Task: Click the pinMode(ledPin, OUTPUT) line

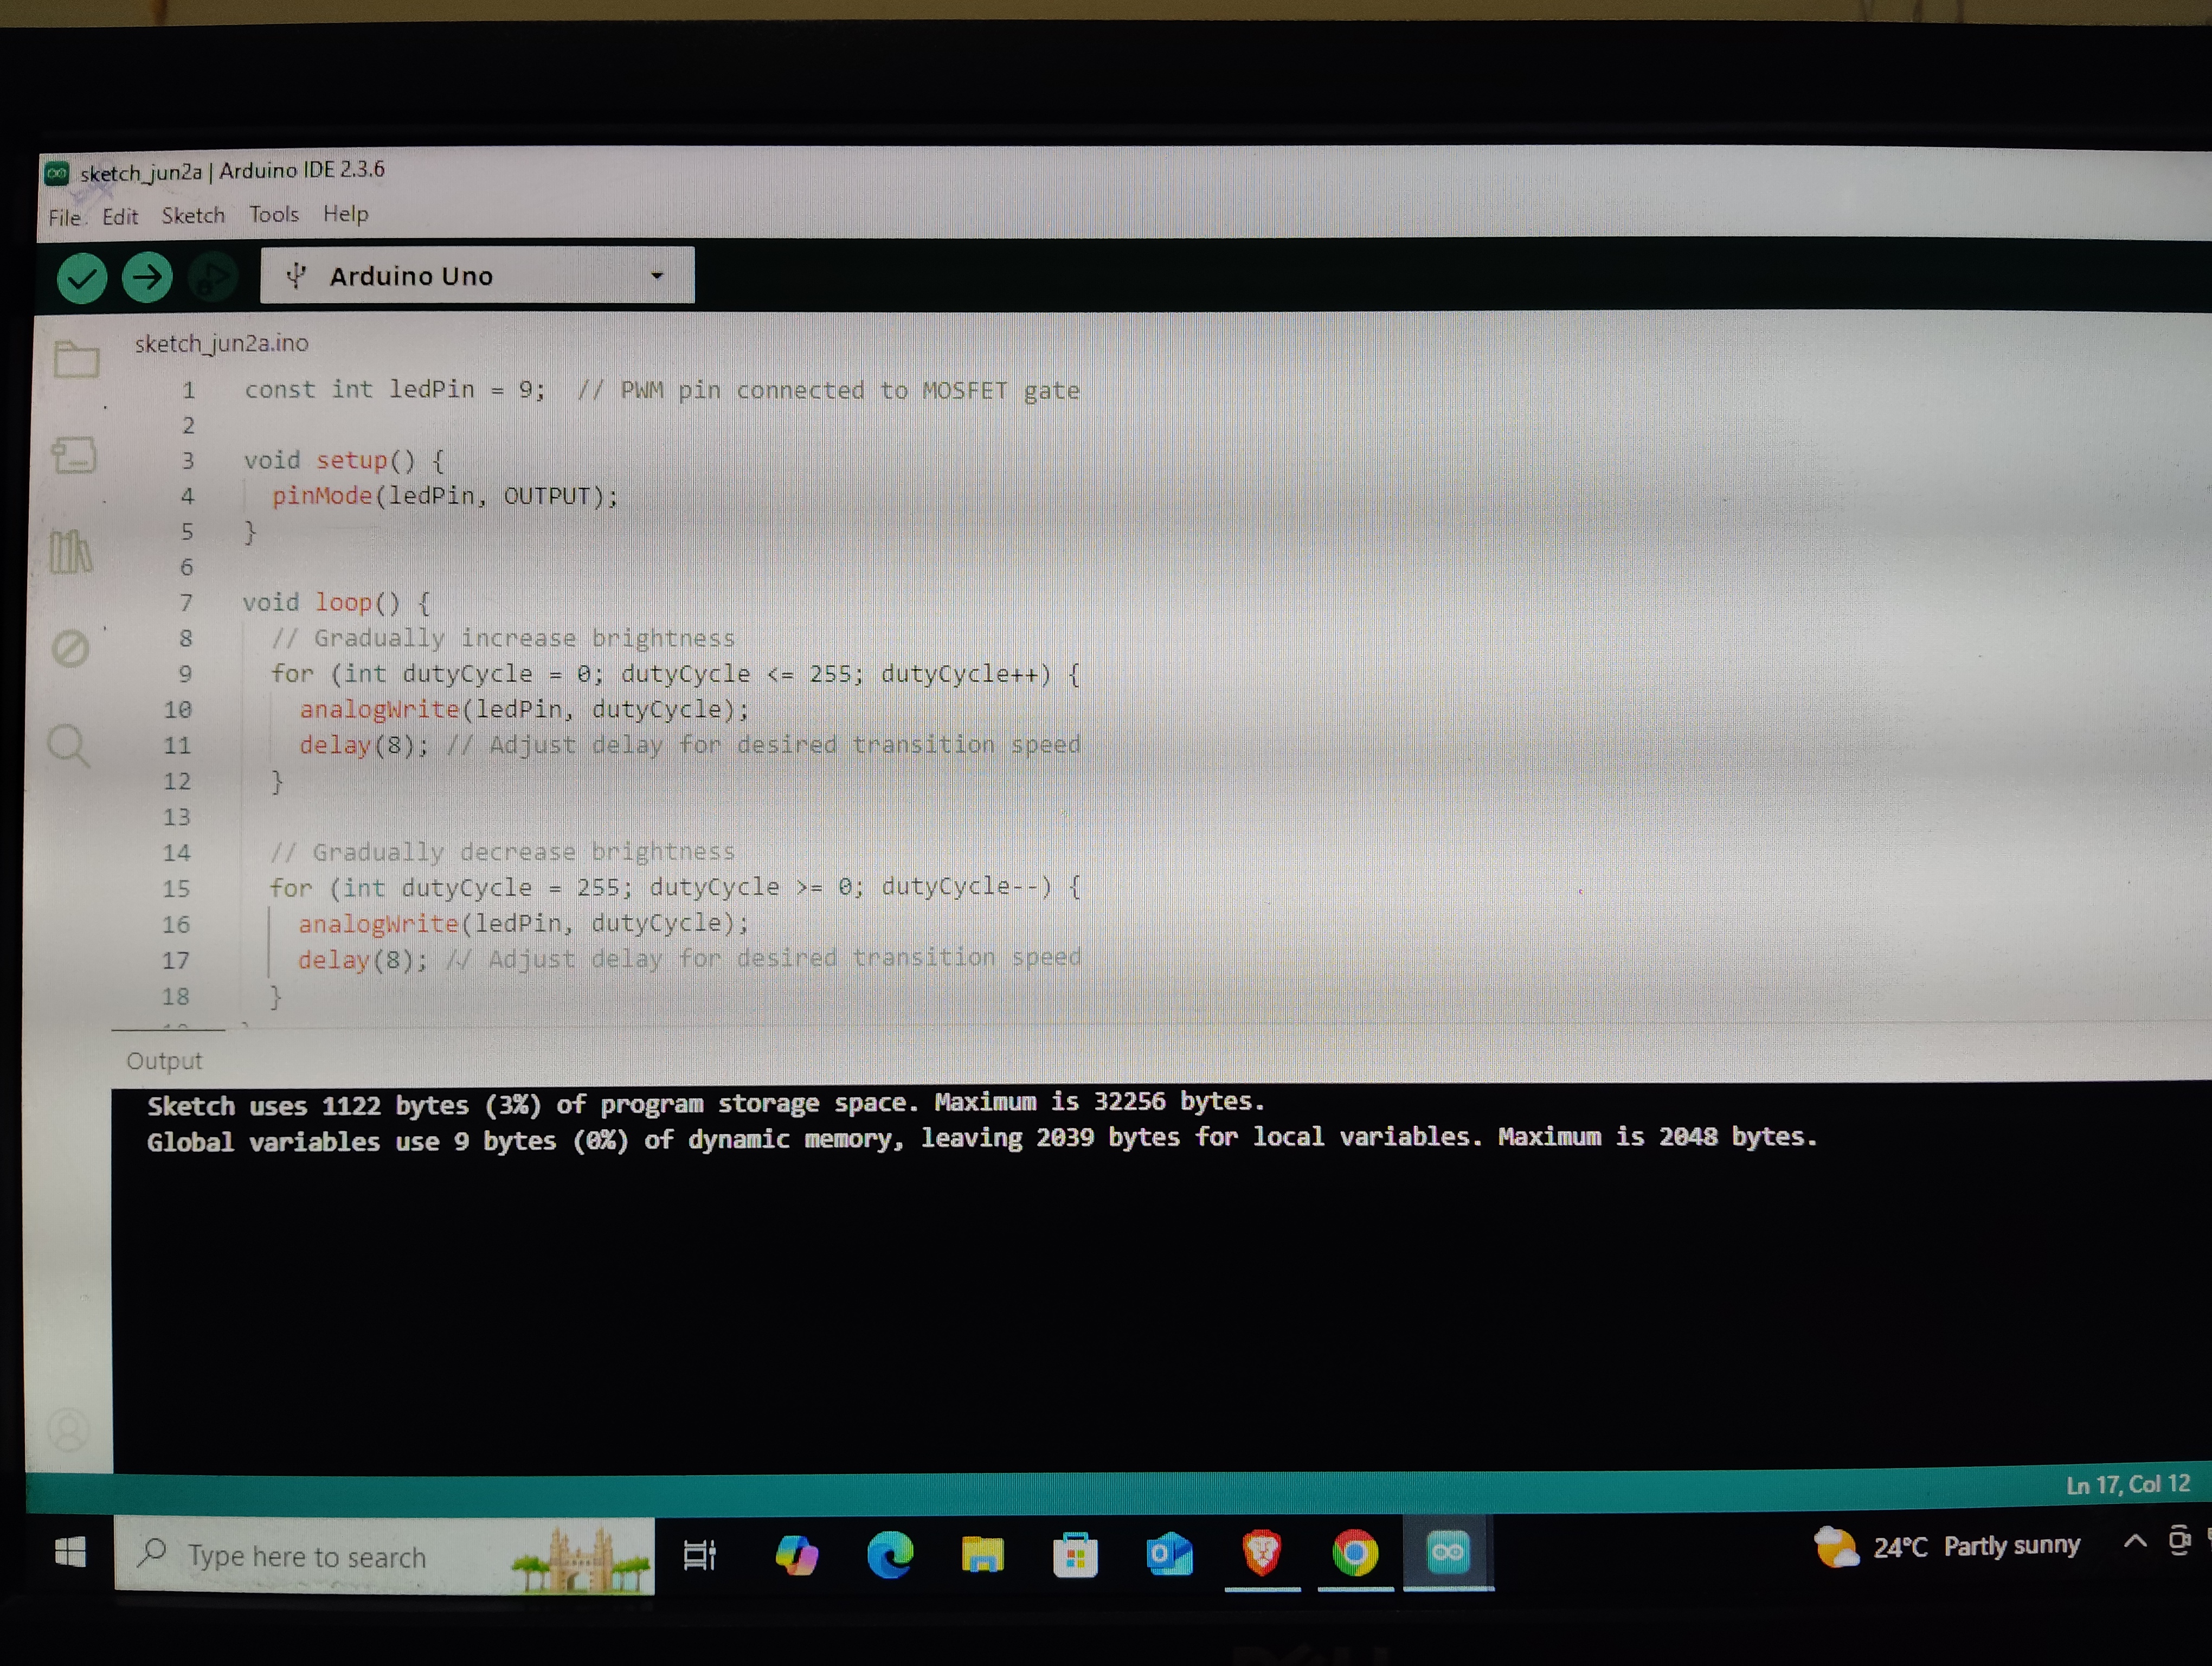Action: 445,496
